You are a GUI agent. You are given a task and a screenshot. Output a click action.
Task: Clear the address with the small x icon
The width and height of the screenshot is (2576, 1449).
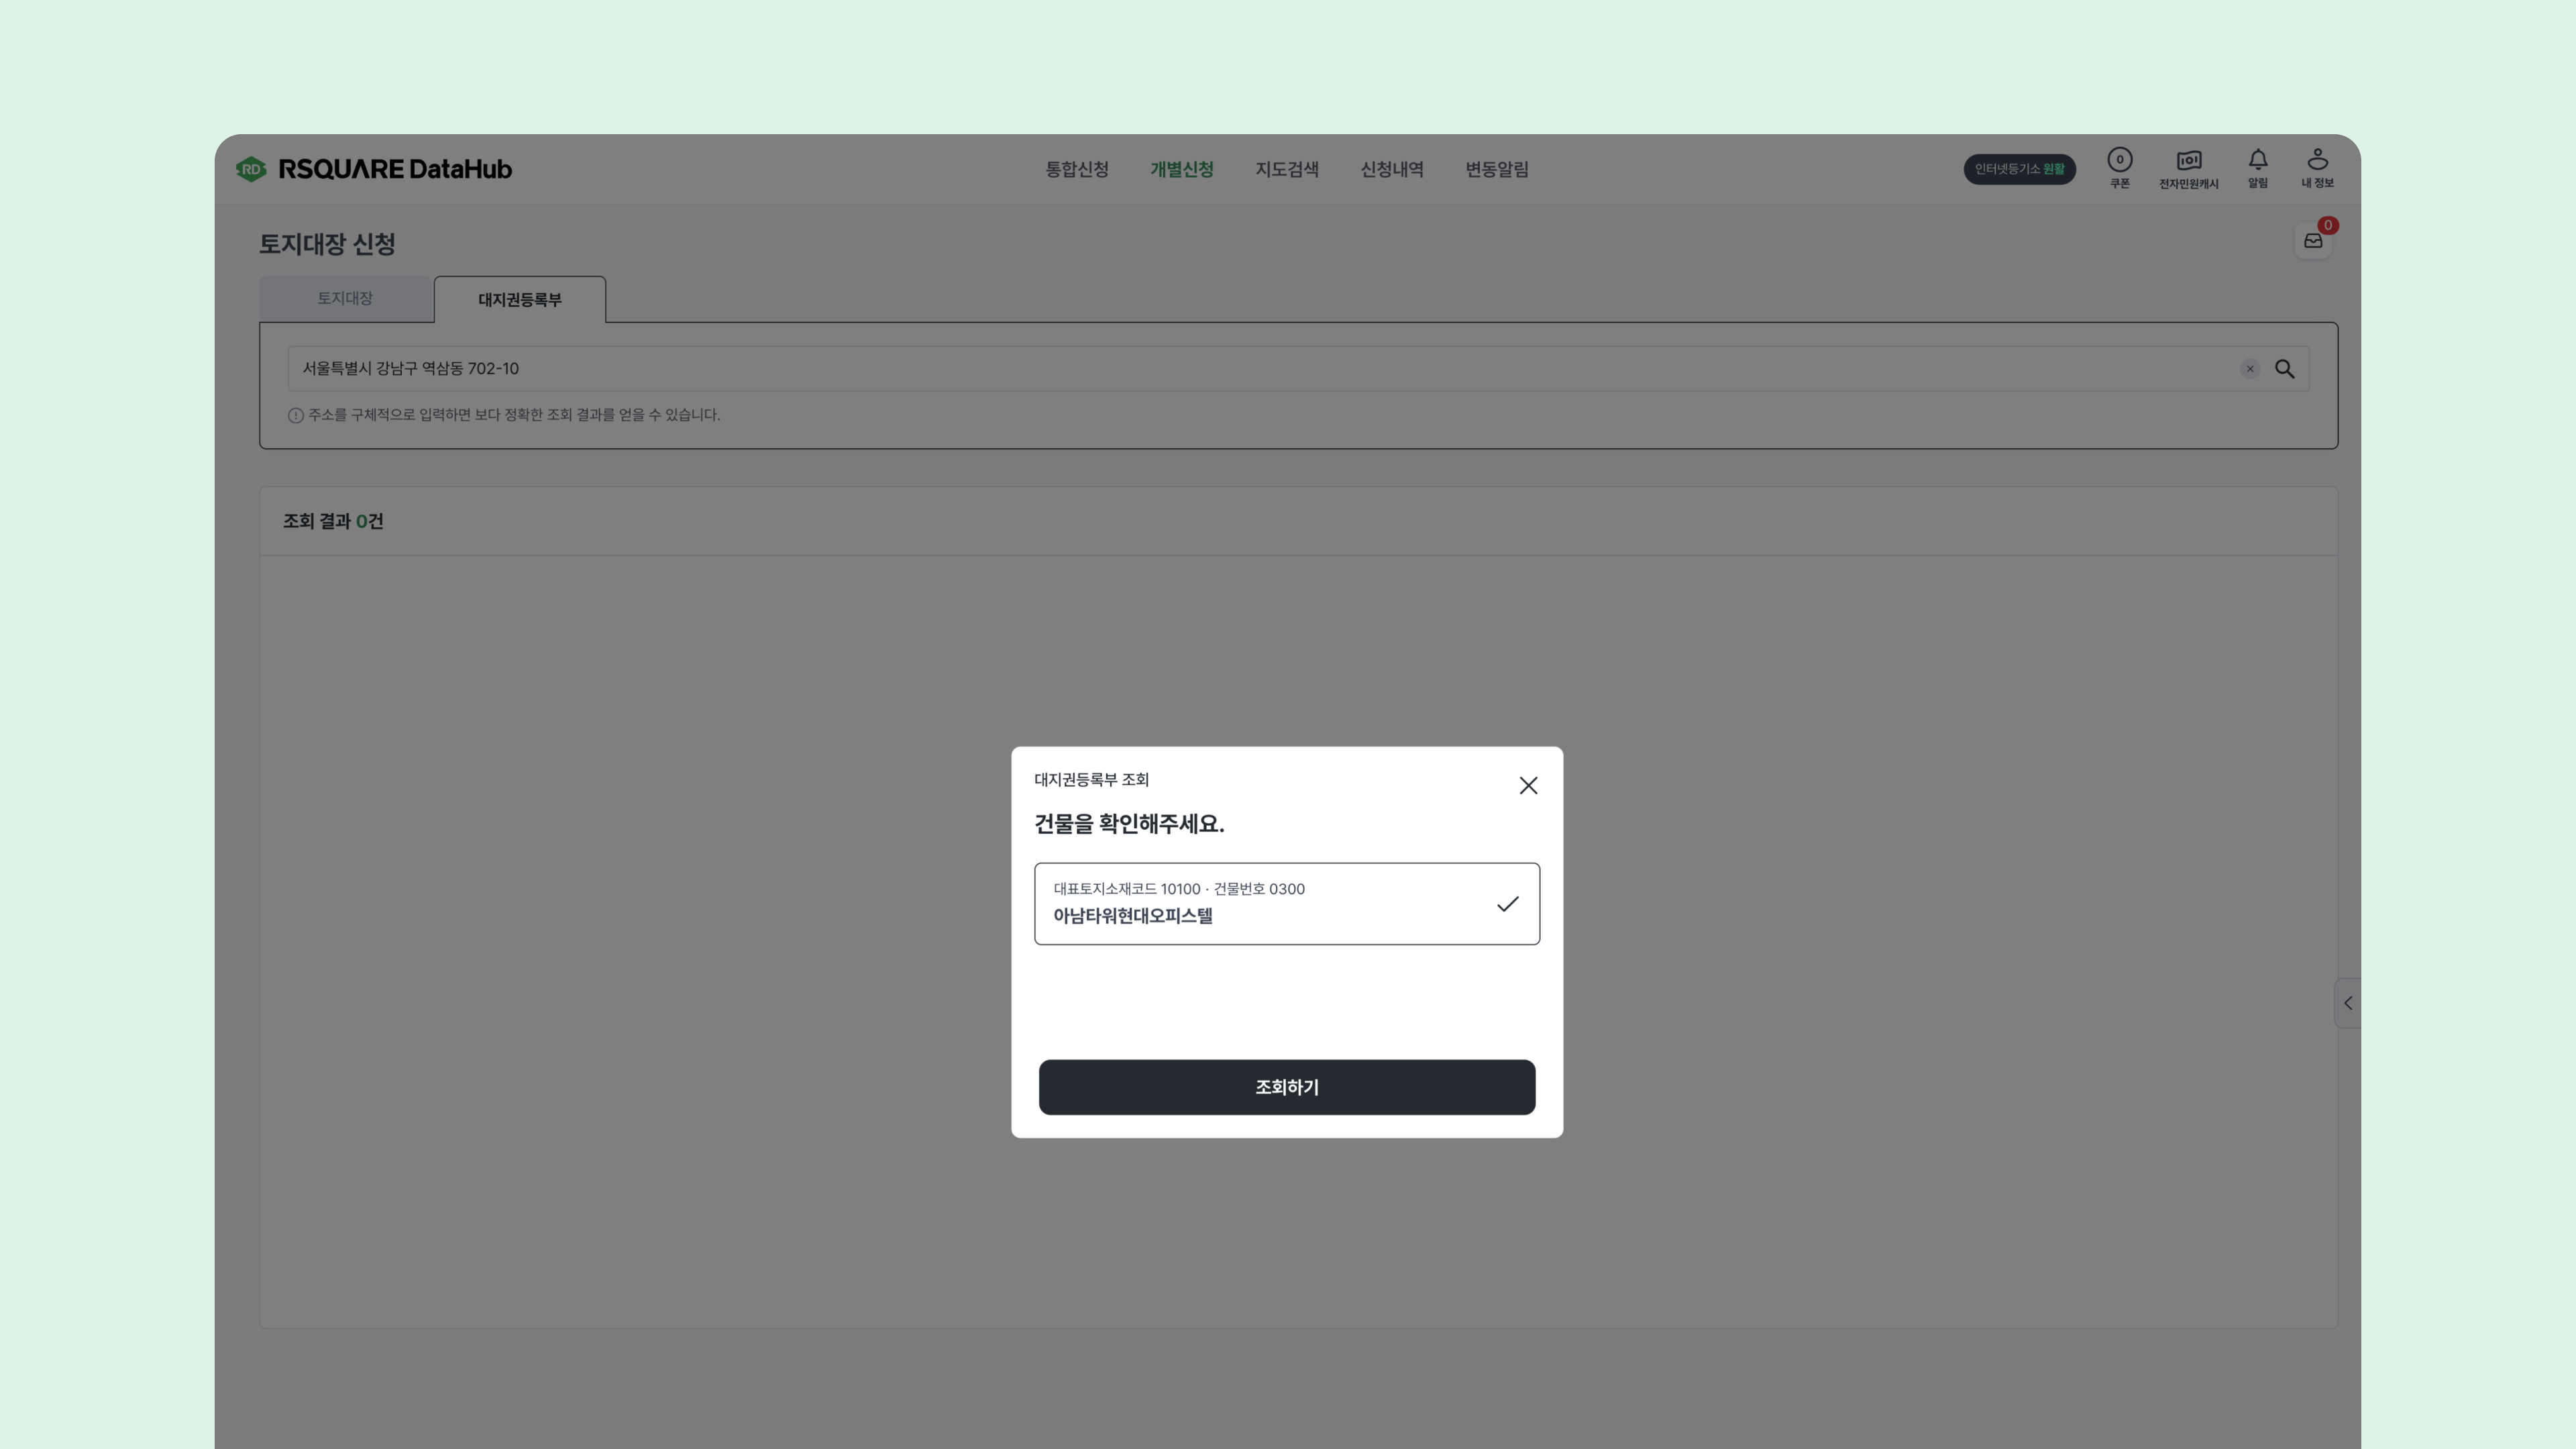(2249, 369)
